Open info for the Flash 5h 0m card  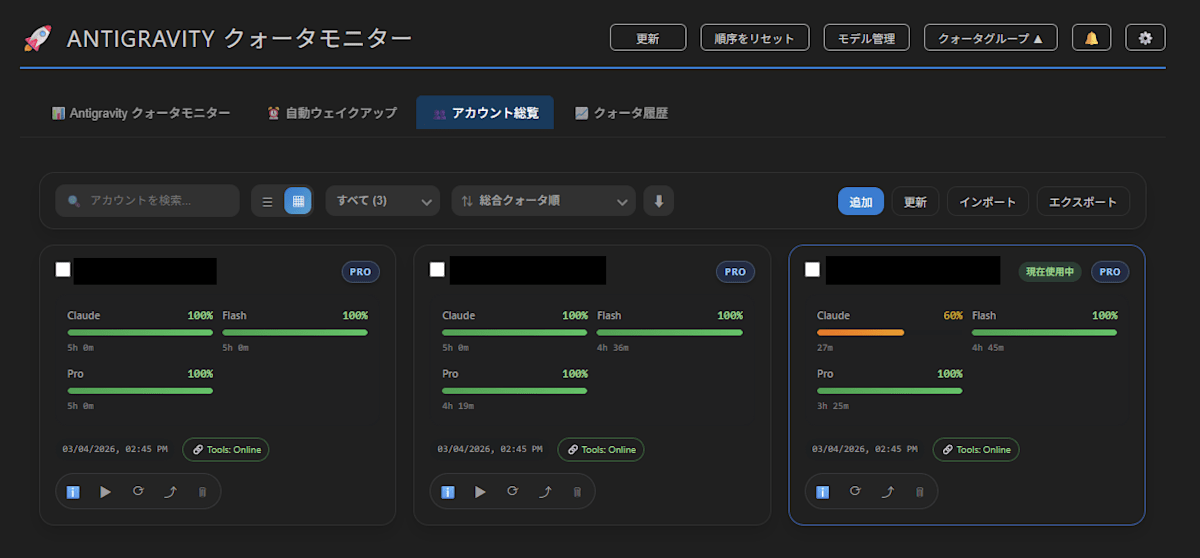(73, 492)
